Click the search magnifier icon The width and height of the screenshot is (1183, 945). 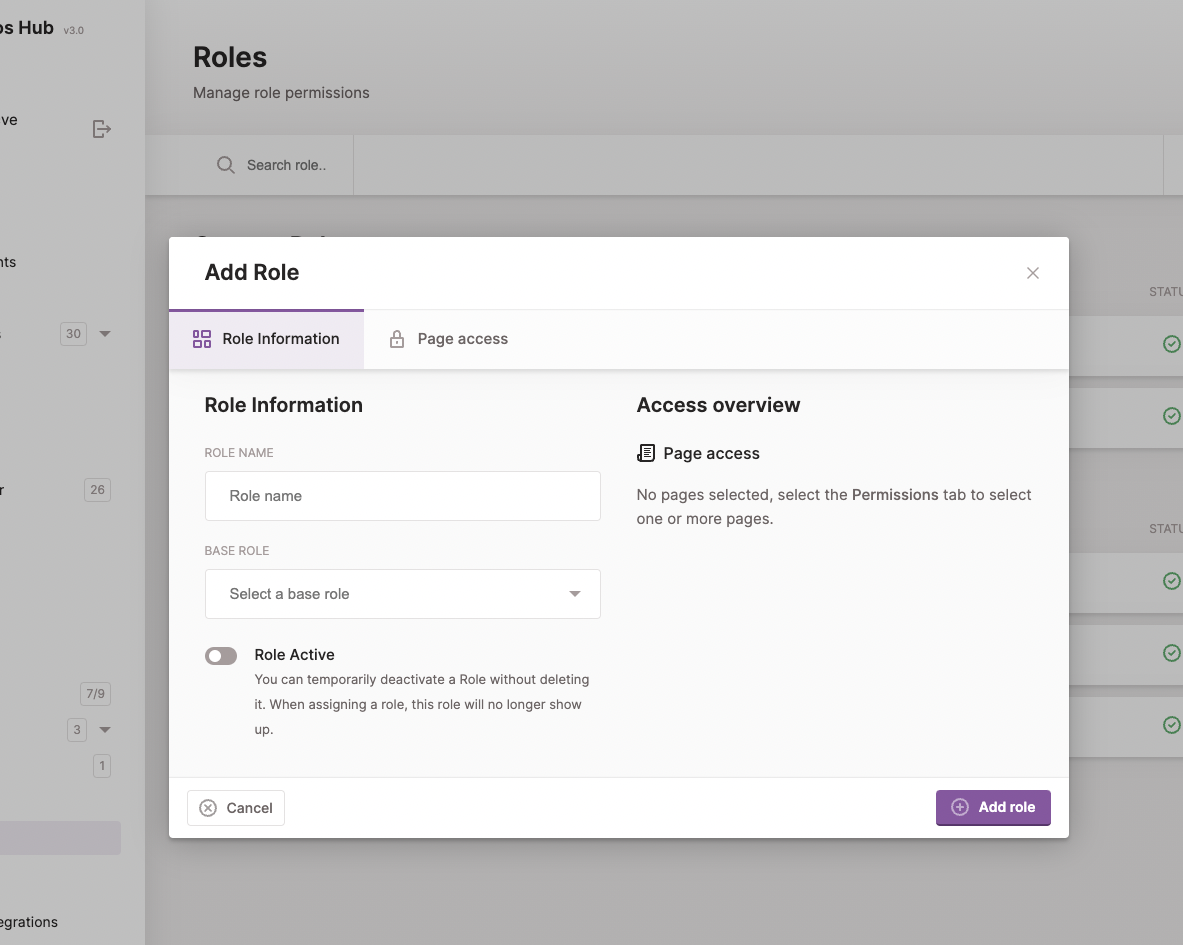pyautogui.click(x=225, y=164)
